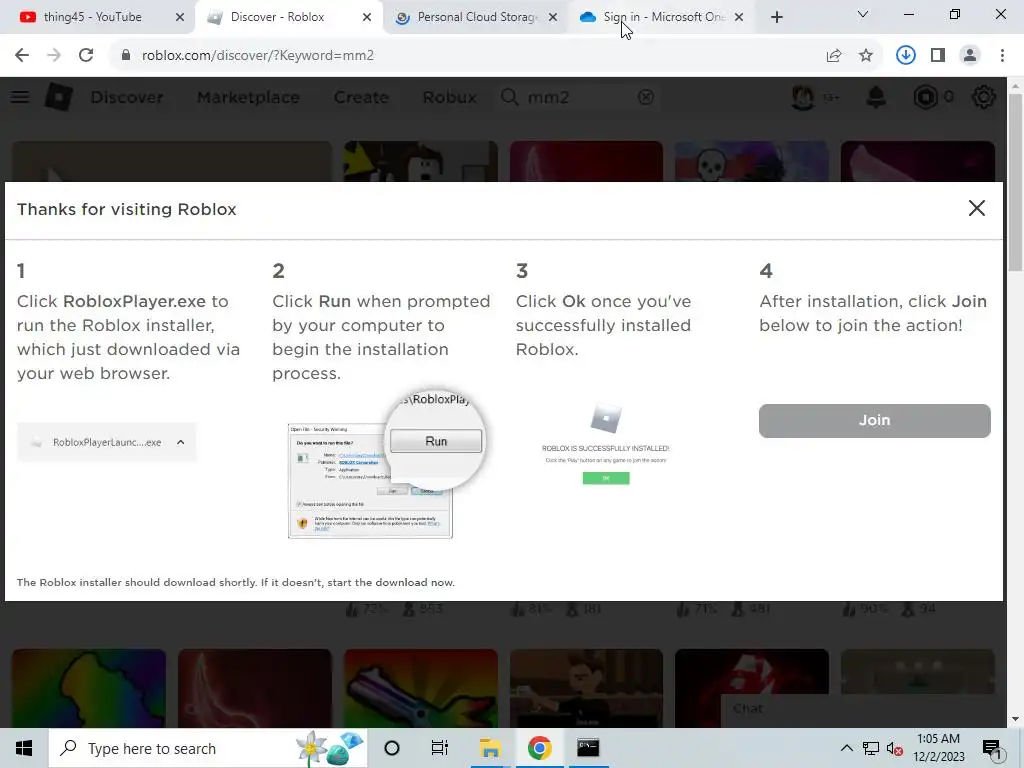The image size is (1024, 768).
Task: Click the Run button illustration
Action: [436, 441]
